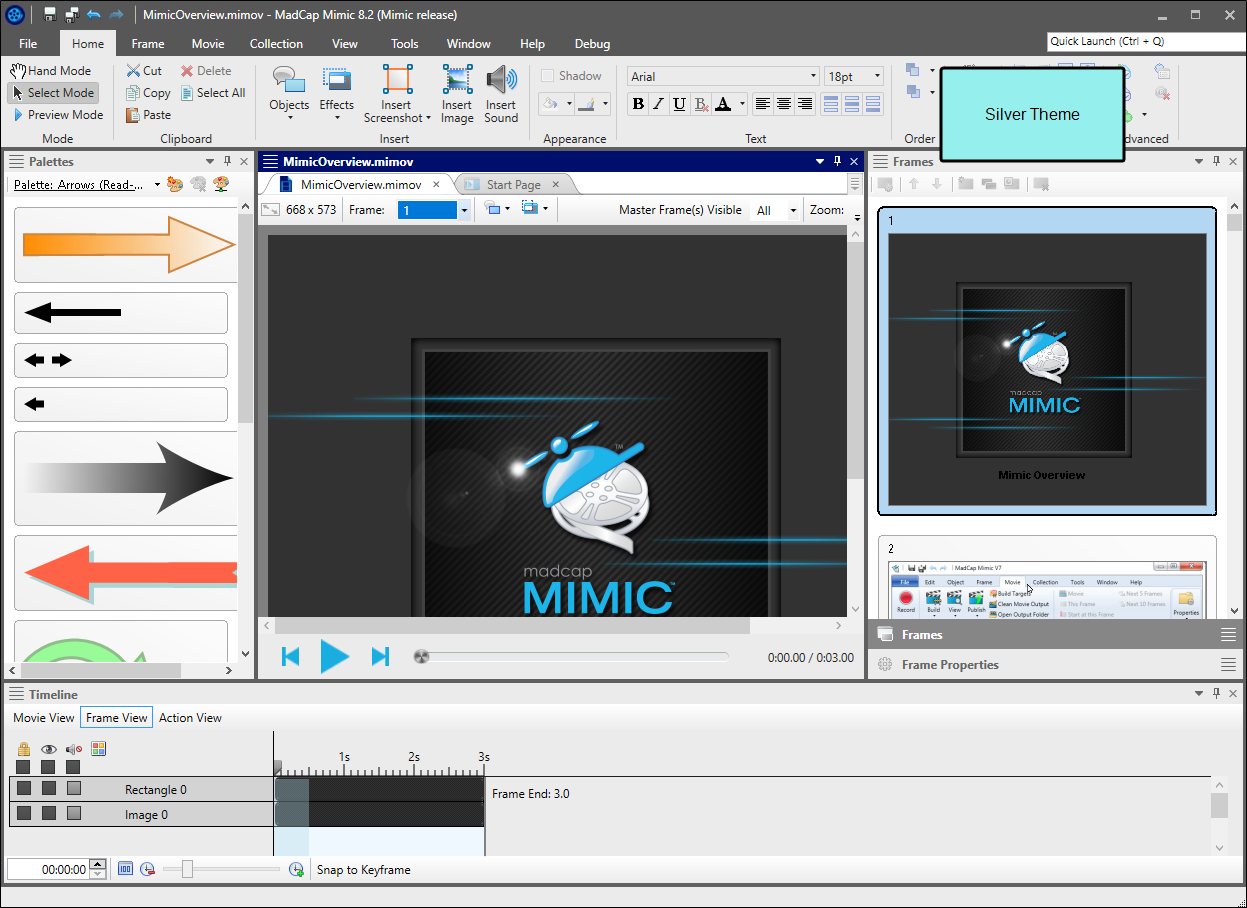Click the timeline color grid icon
This screenshot has height=908, width=1247.
(98, 748)
